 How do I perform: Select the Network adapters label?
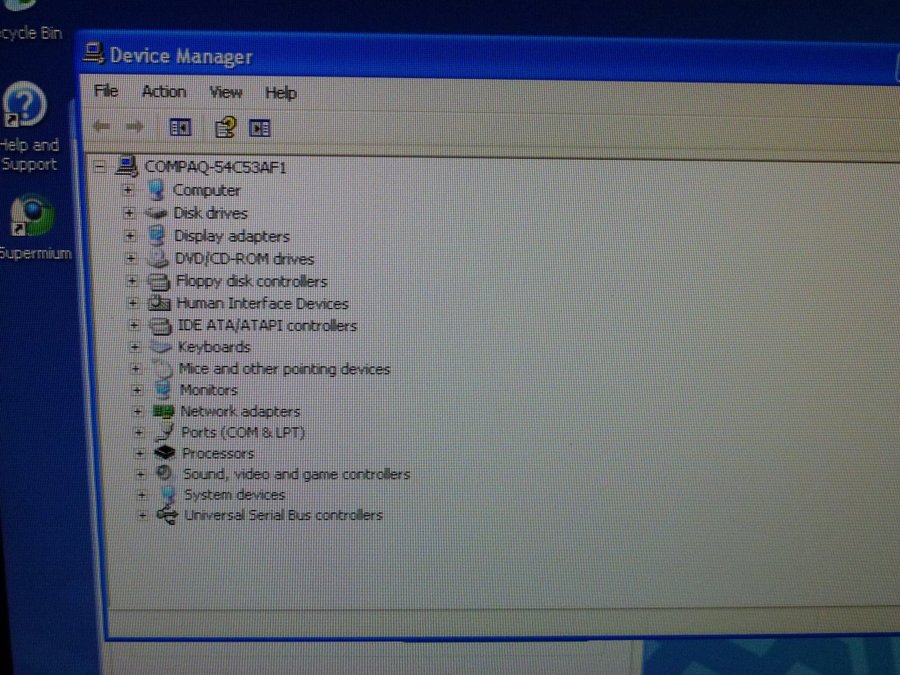tap(240, 412)
